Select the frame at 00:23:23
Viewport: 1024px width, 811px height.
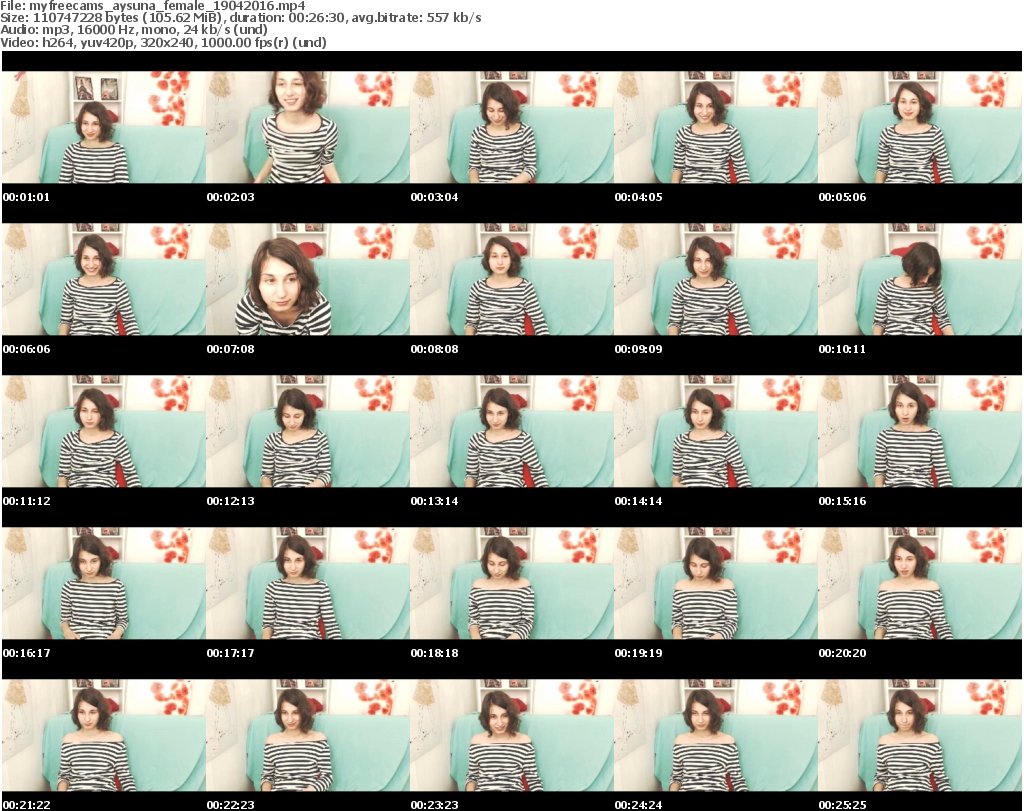point(512,736)
